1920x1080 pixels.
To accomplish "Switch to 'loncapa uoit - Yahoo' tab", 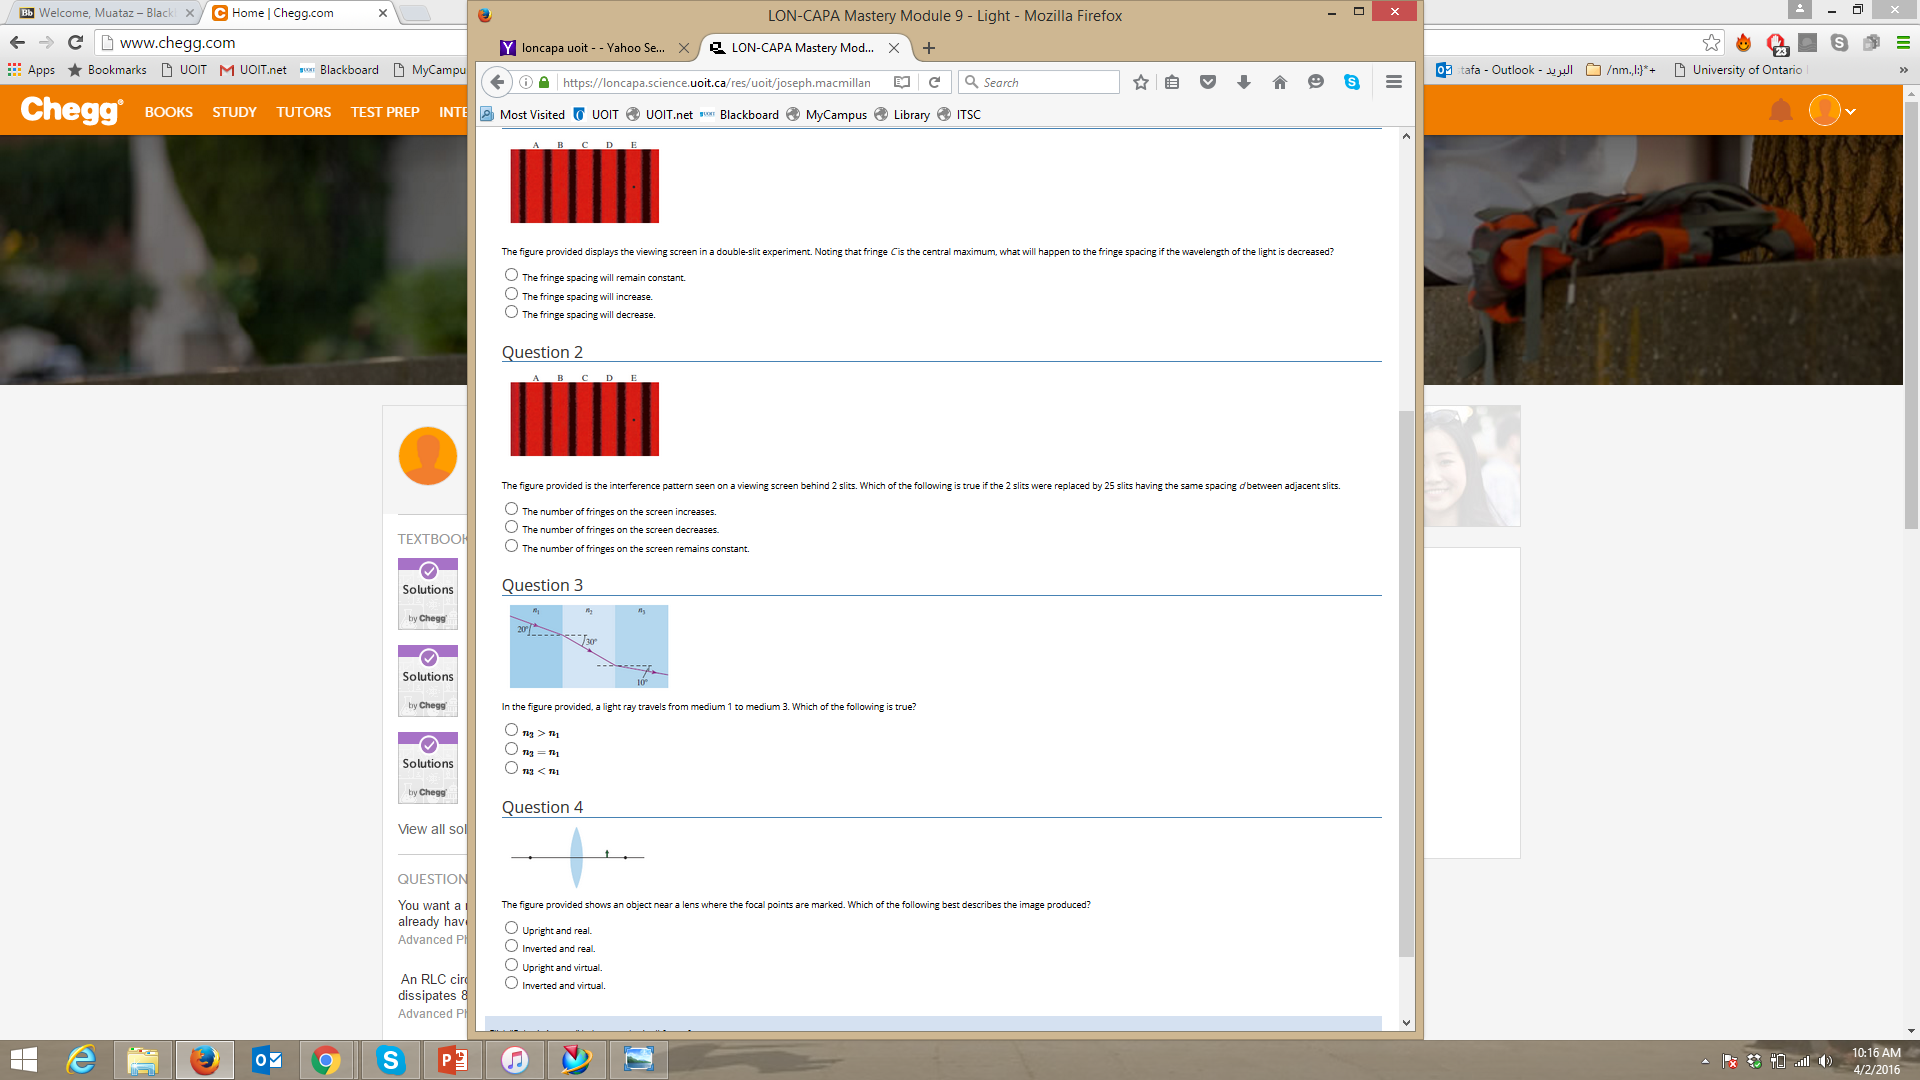I will (x=592, y=48).
